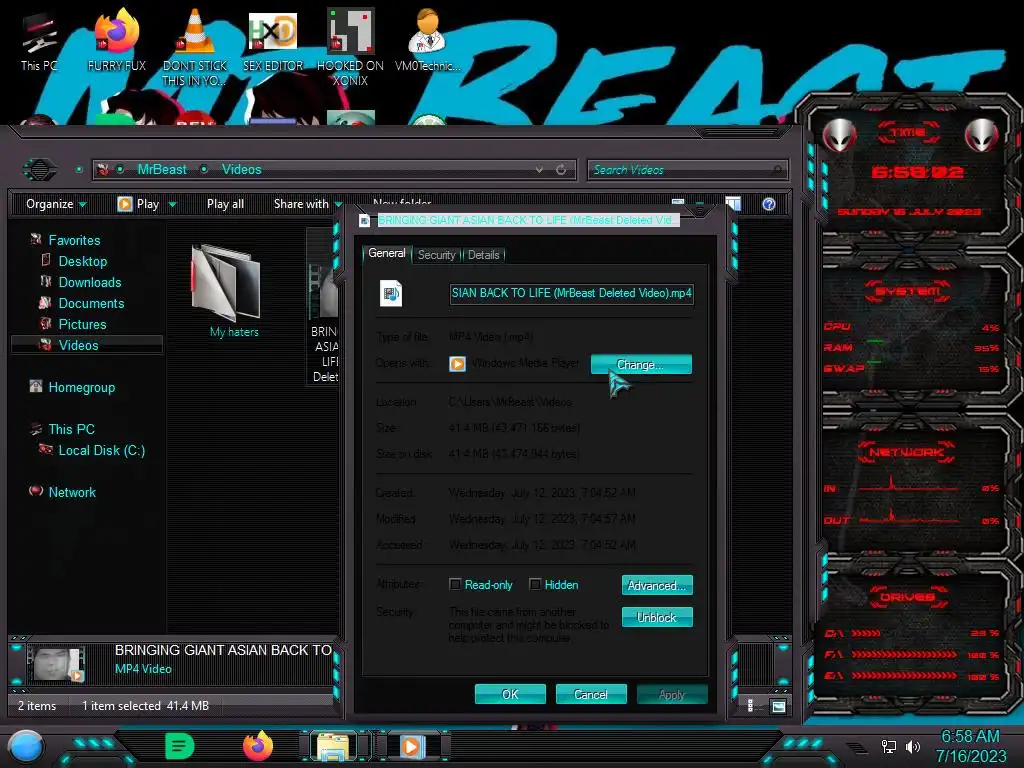Viewport: 1024px width, 768px height.
Task: Click the file name field in Properties
Action: pyautogui.click(x=571, y=293)
